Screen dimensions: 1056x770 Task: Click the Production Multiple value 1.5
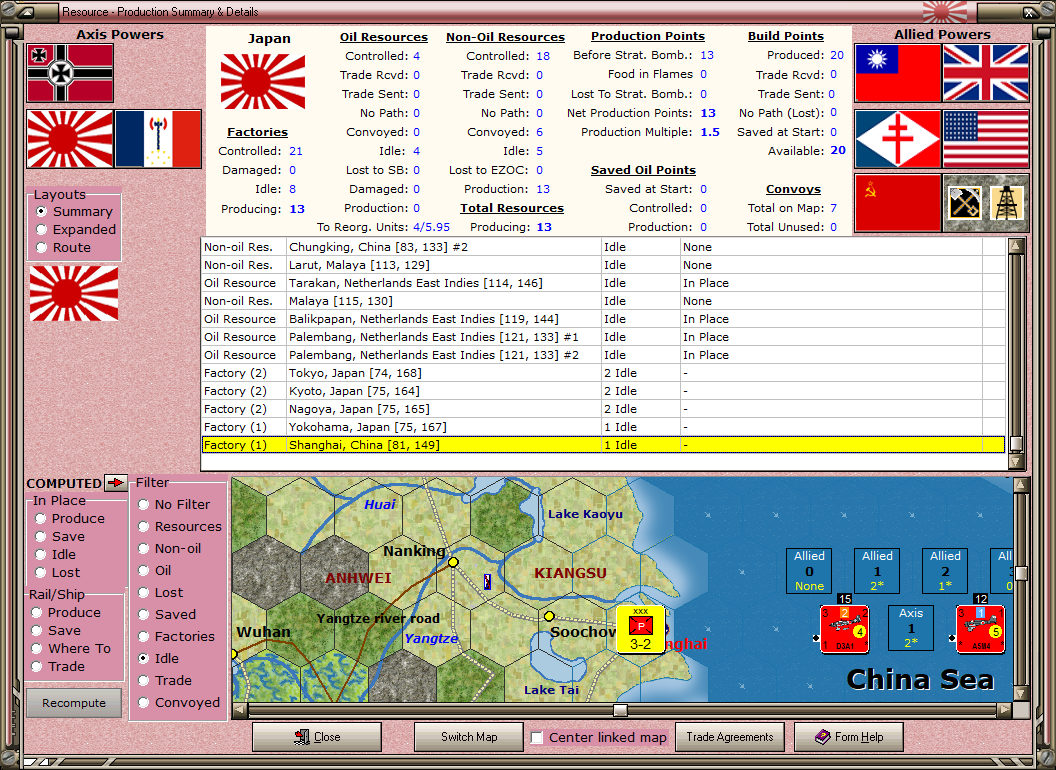coord(710,132)
